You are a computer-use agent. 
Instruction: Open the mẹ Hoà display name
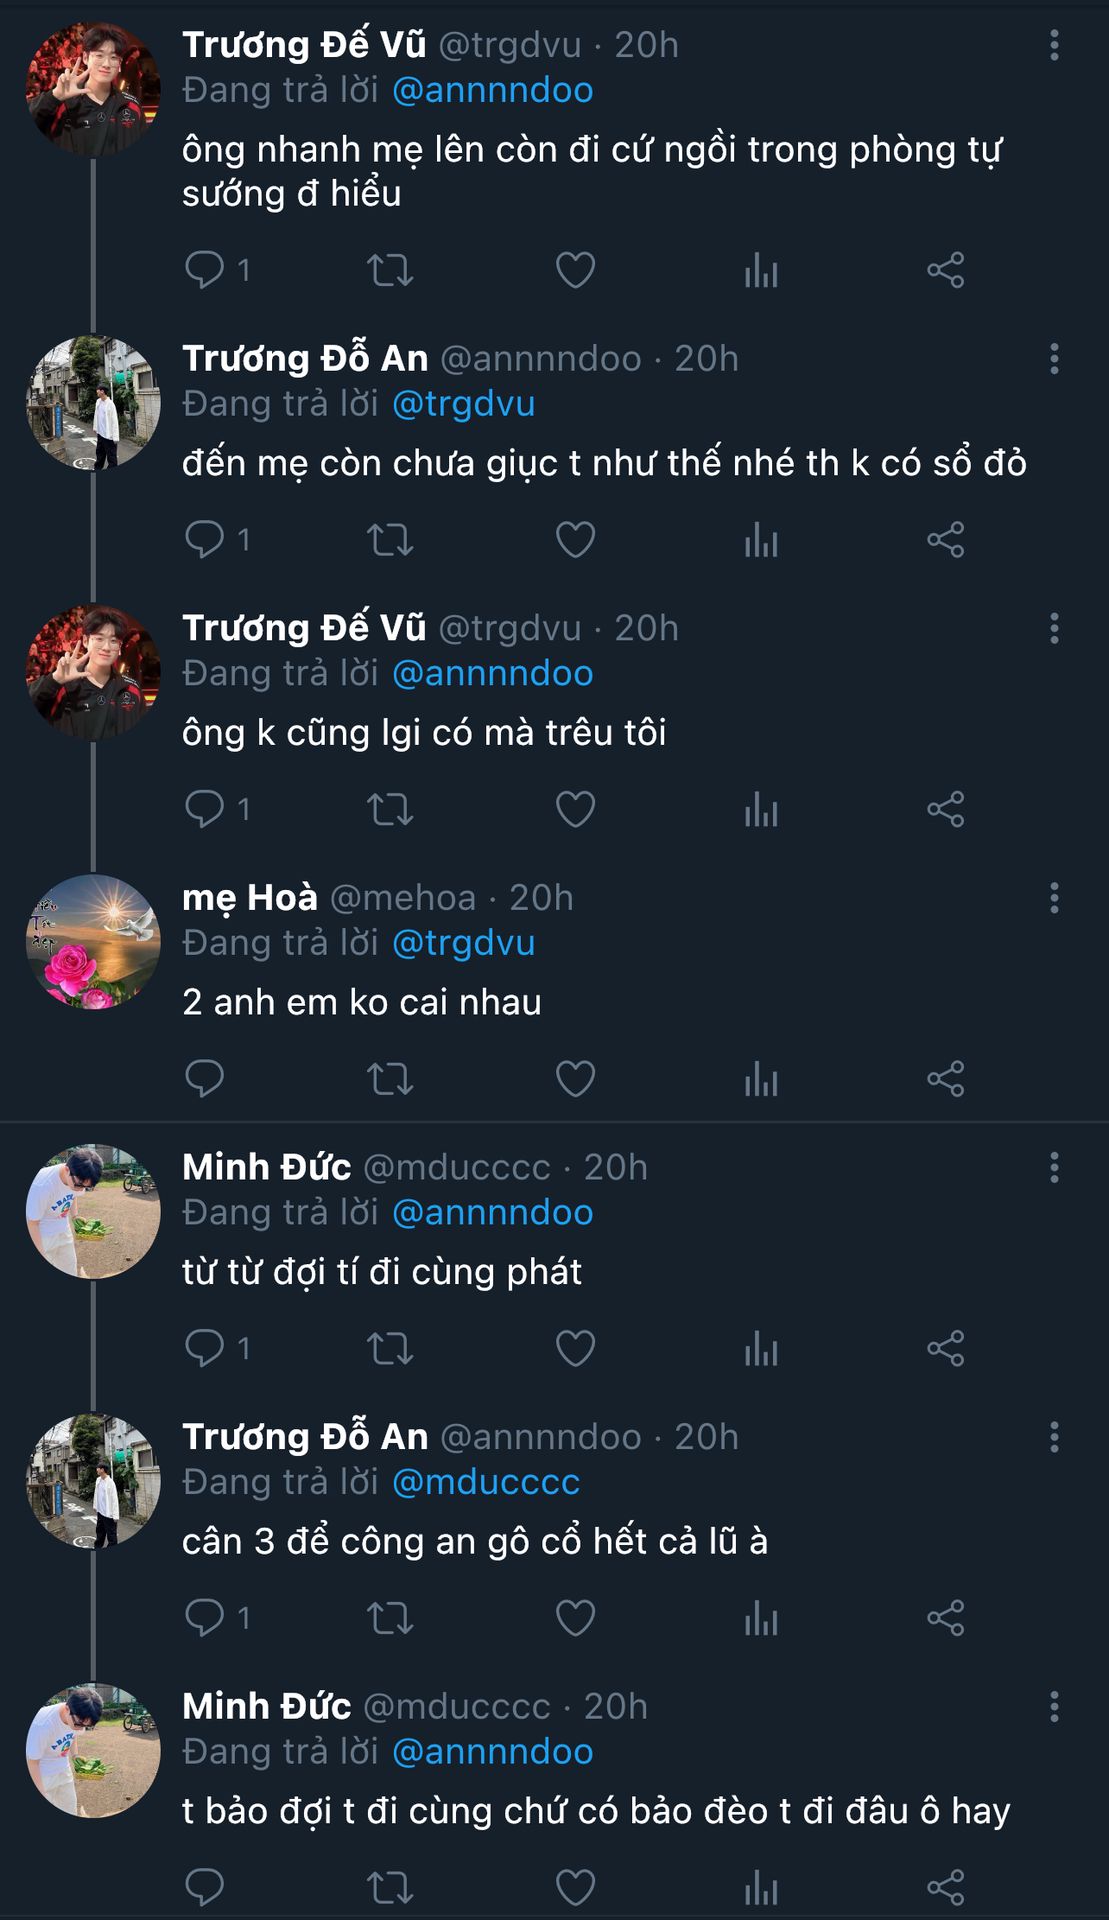250,898
